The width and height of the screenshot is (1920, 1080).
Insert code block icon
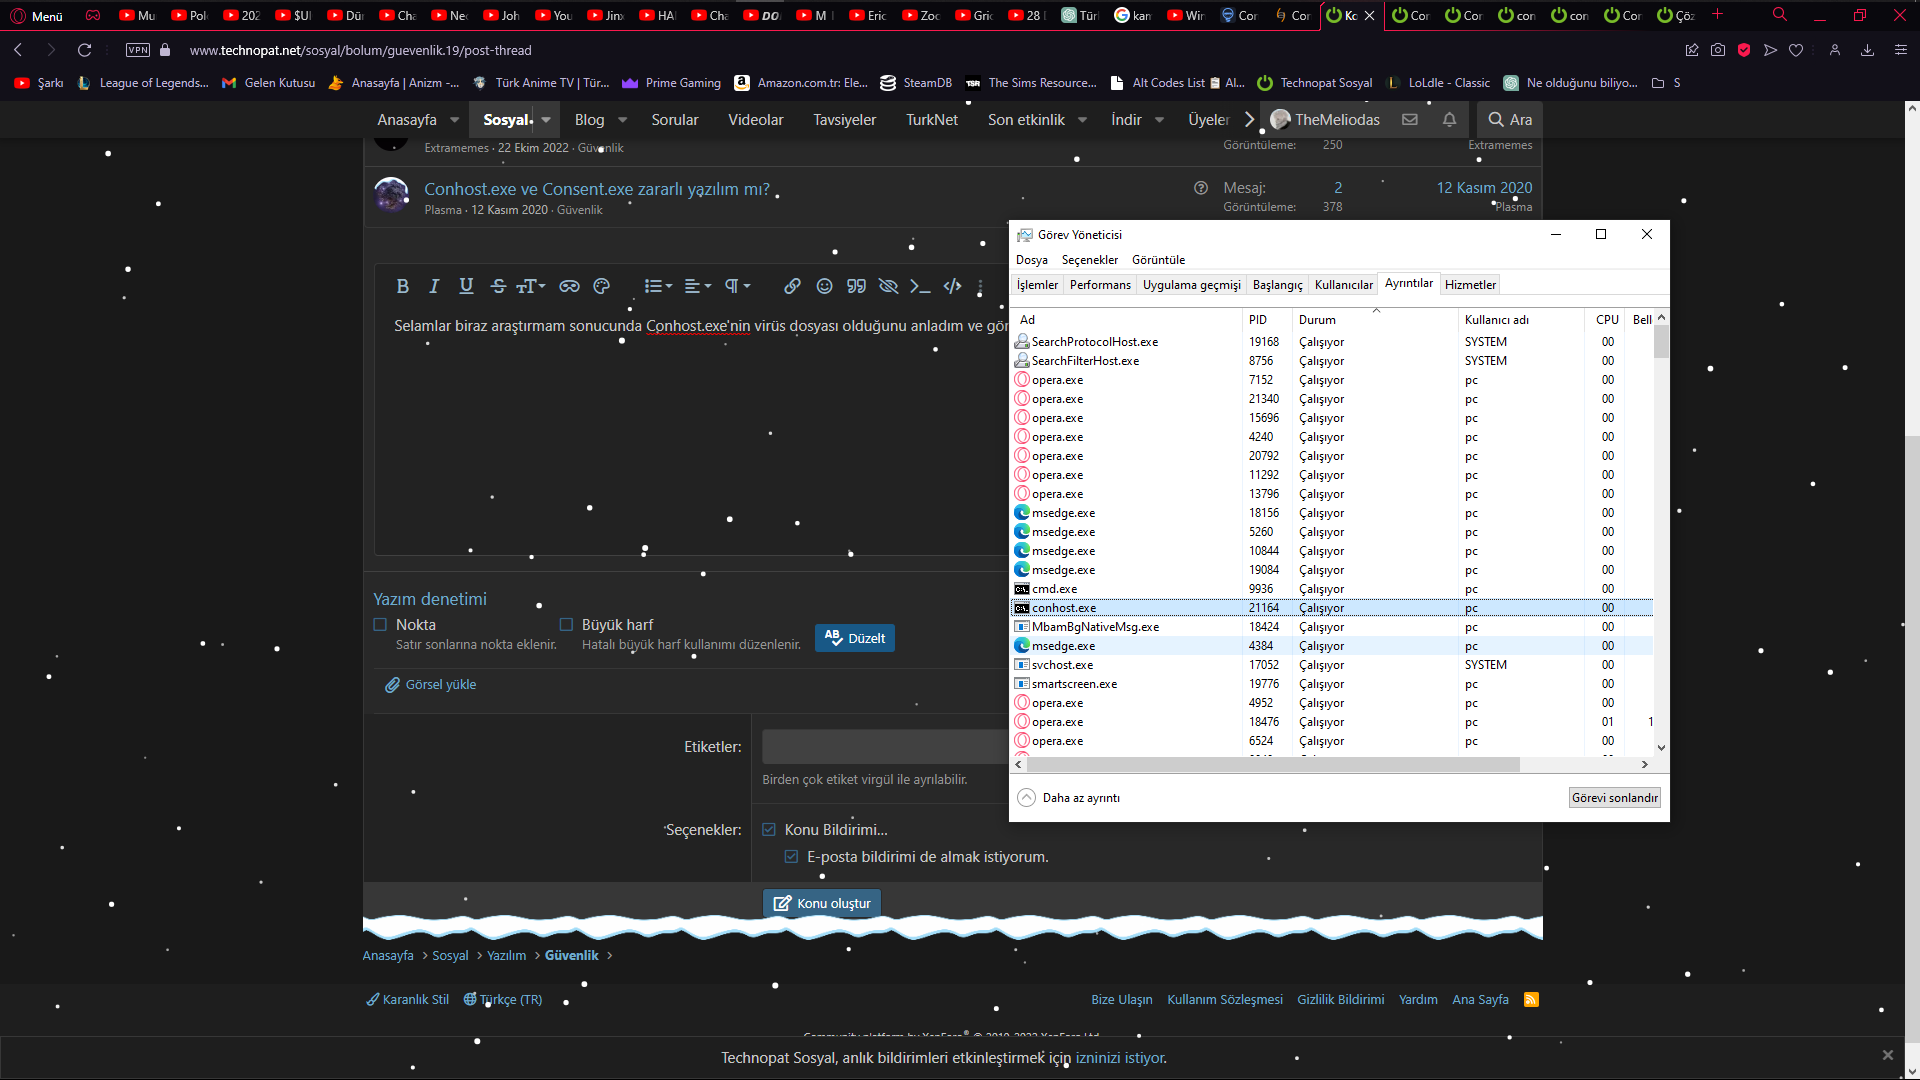pos(952,286)
